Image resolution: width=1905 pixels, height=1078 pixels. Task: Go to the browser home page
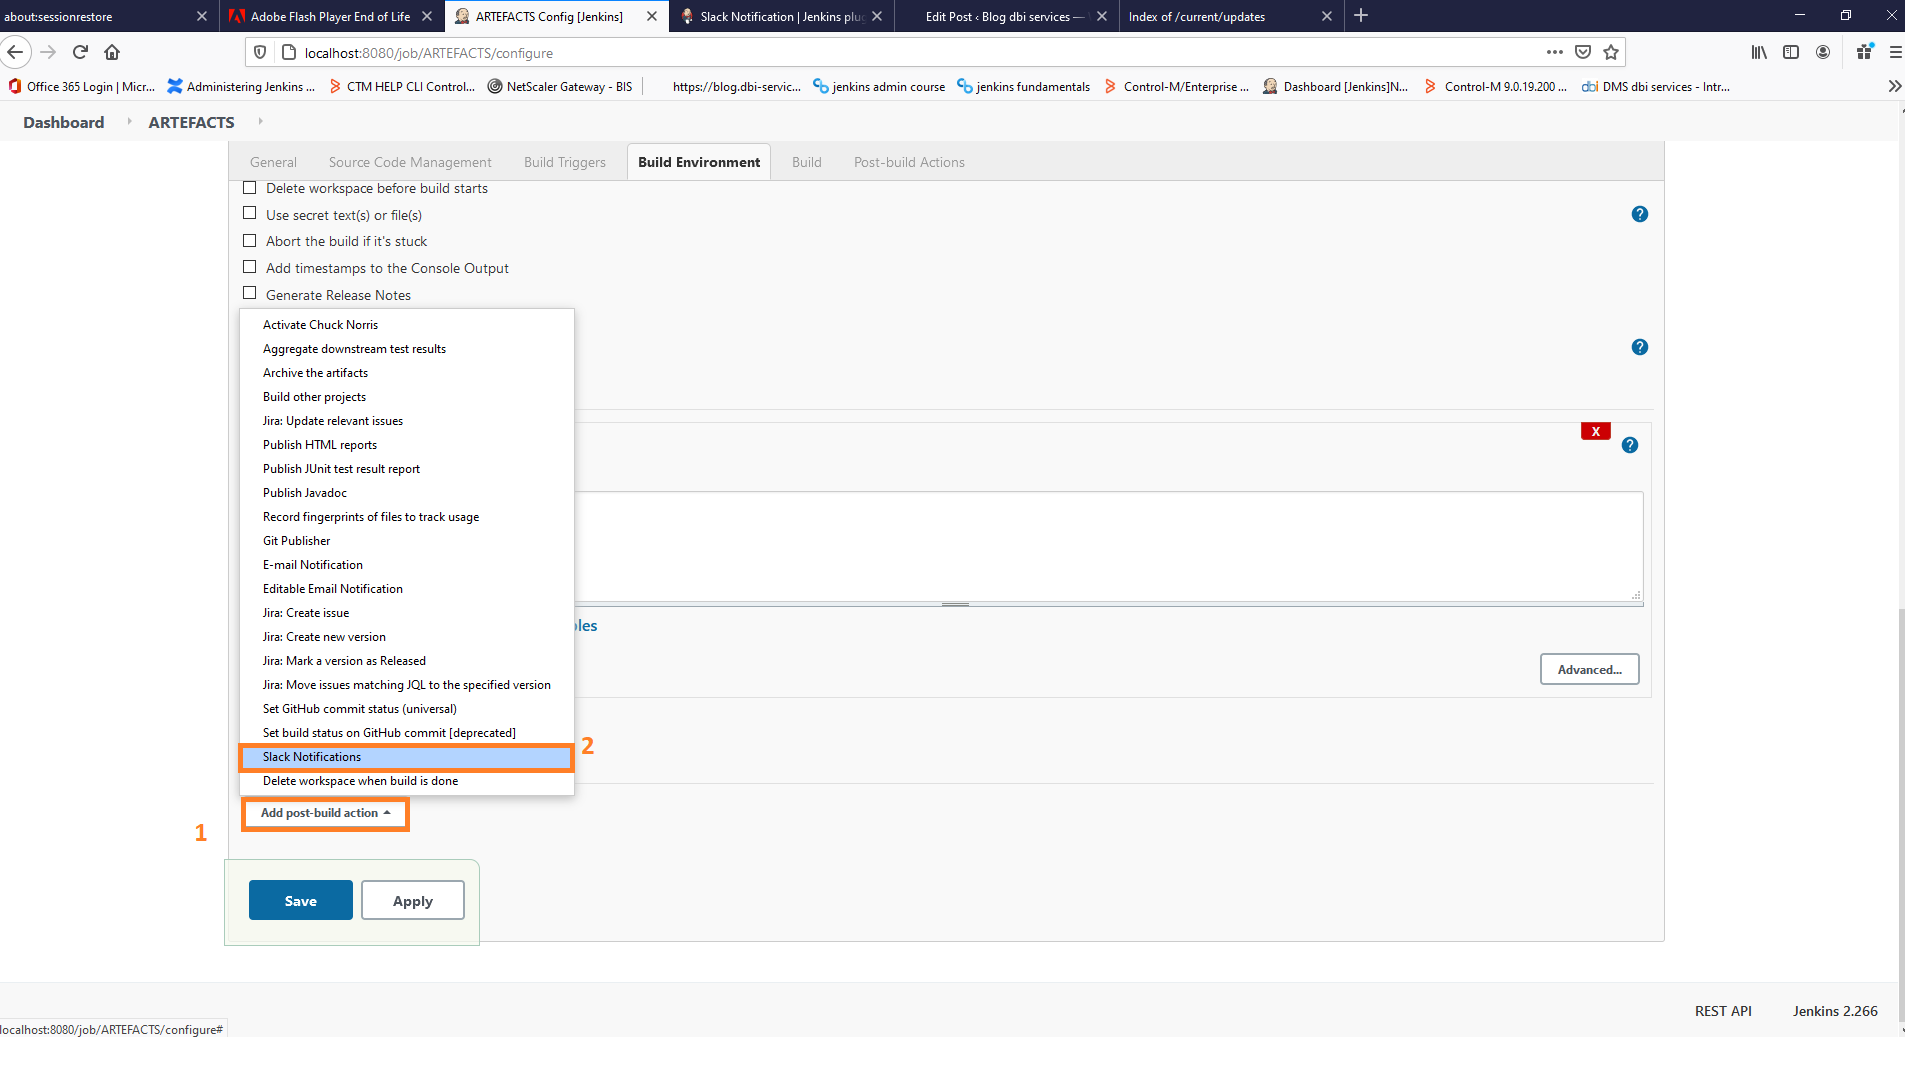112,52
